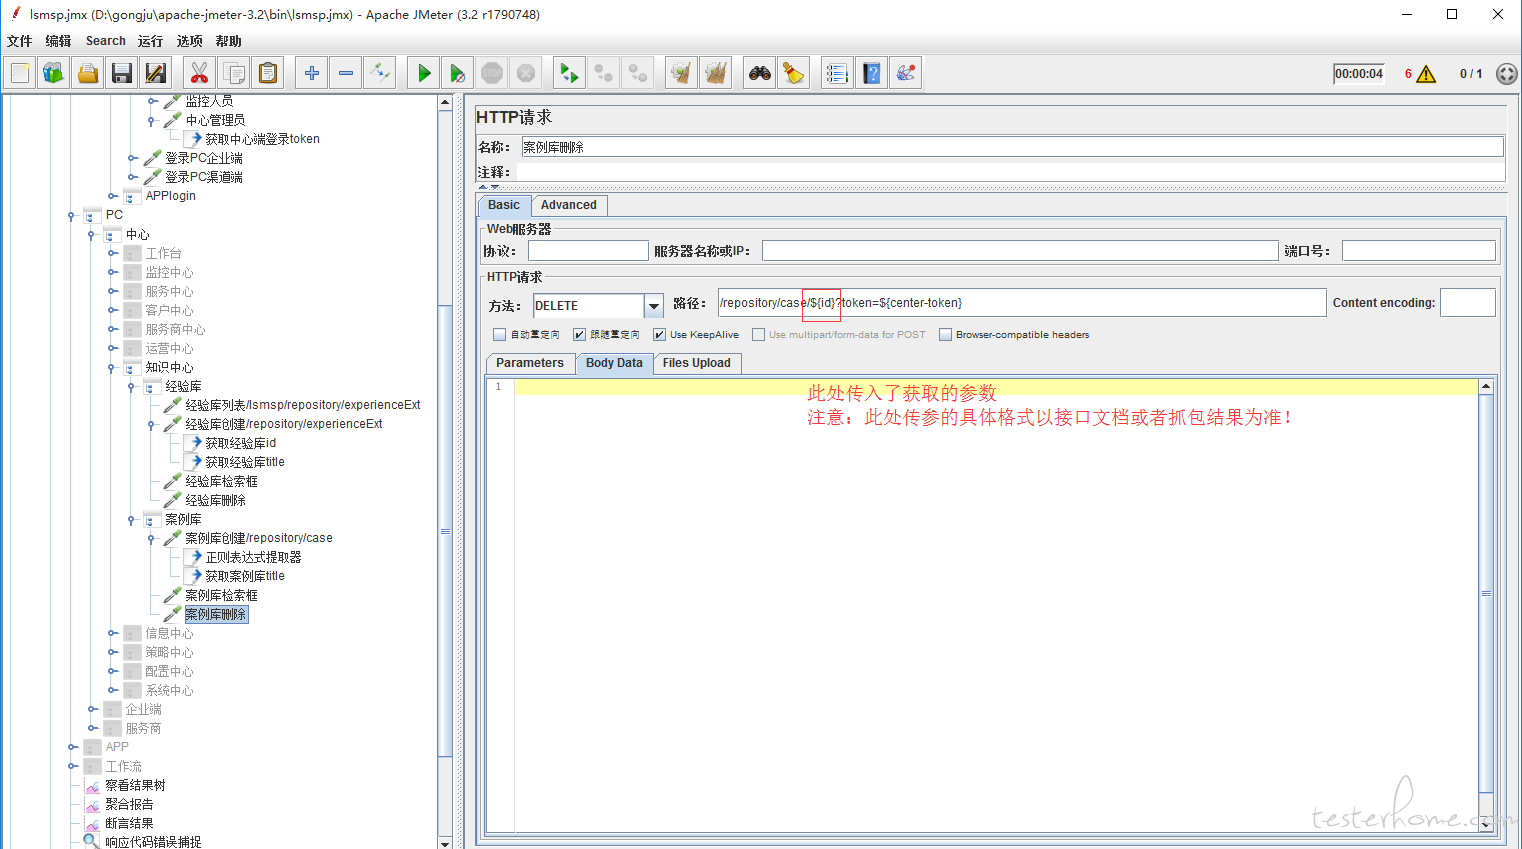
Task: Click the Expand All plus icon
Action: [x=312, y=73]
